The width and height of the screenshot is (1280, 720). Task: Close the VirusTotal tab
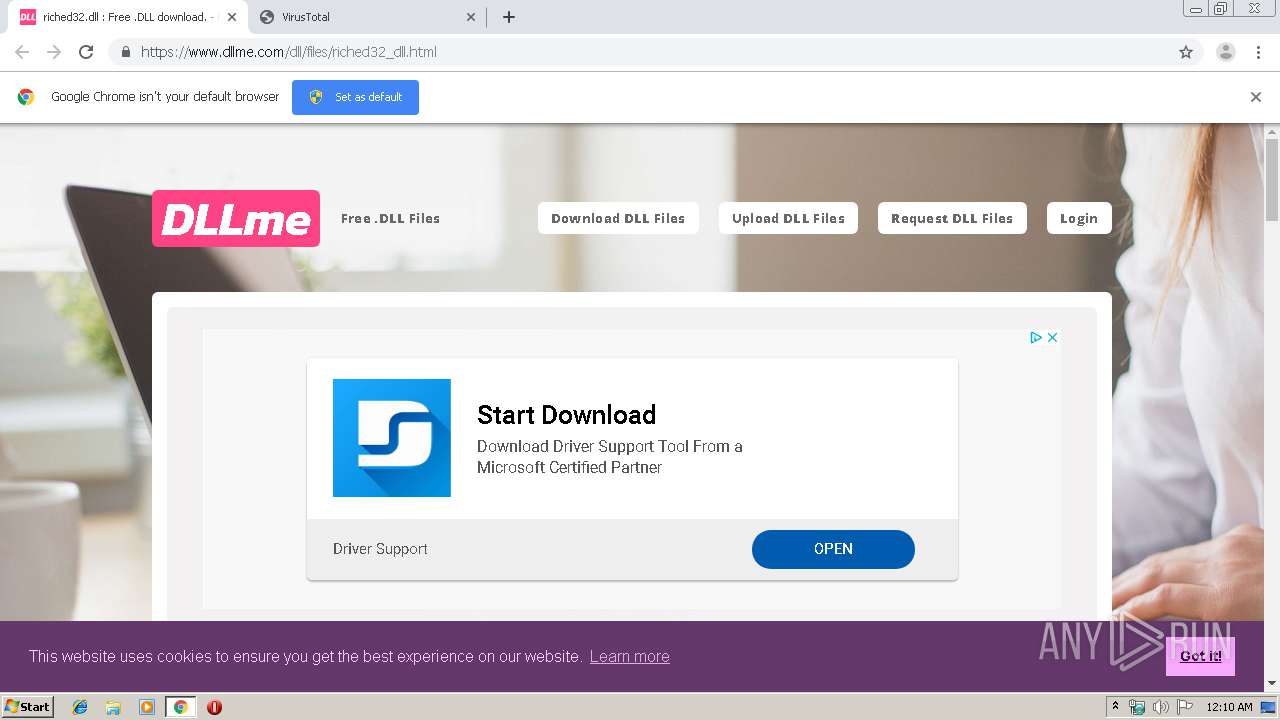coord(471,17)
